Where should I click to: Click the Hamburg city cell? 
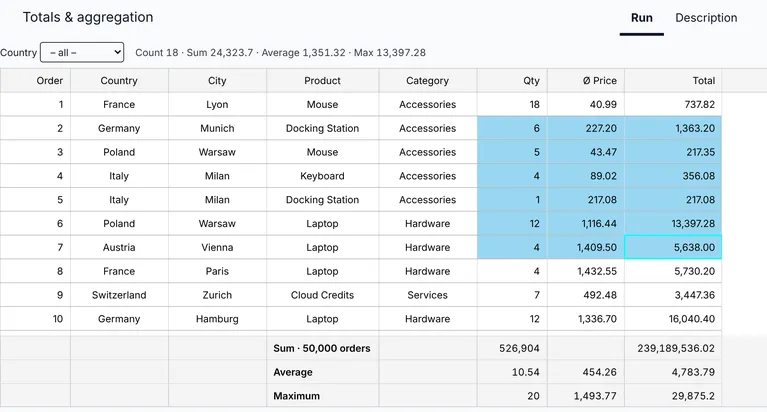tap(218, 319)
